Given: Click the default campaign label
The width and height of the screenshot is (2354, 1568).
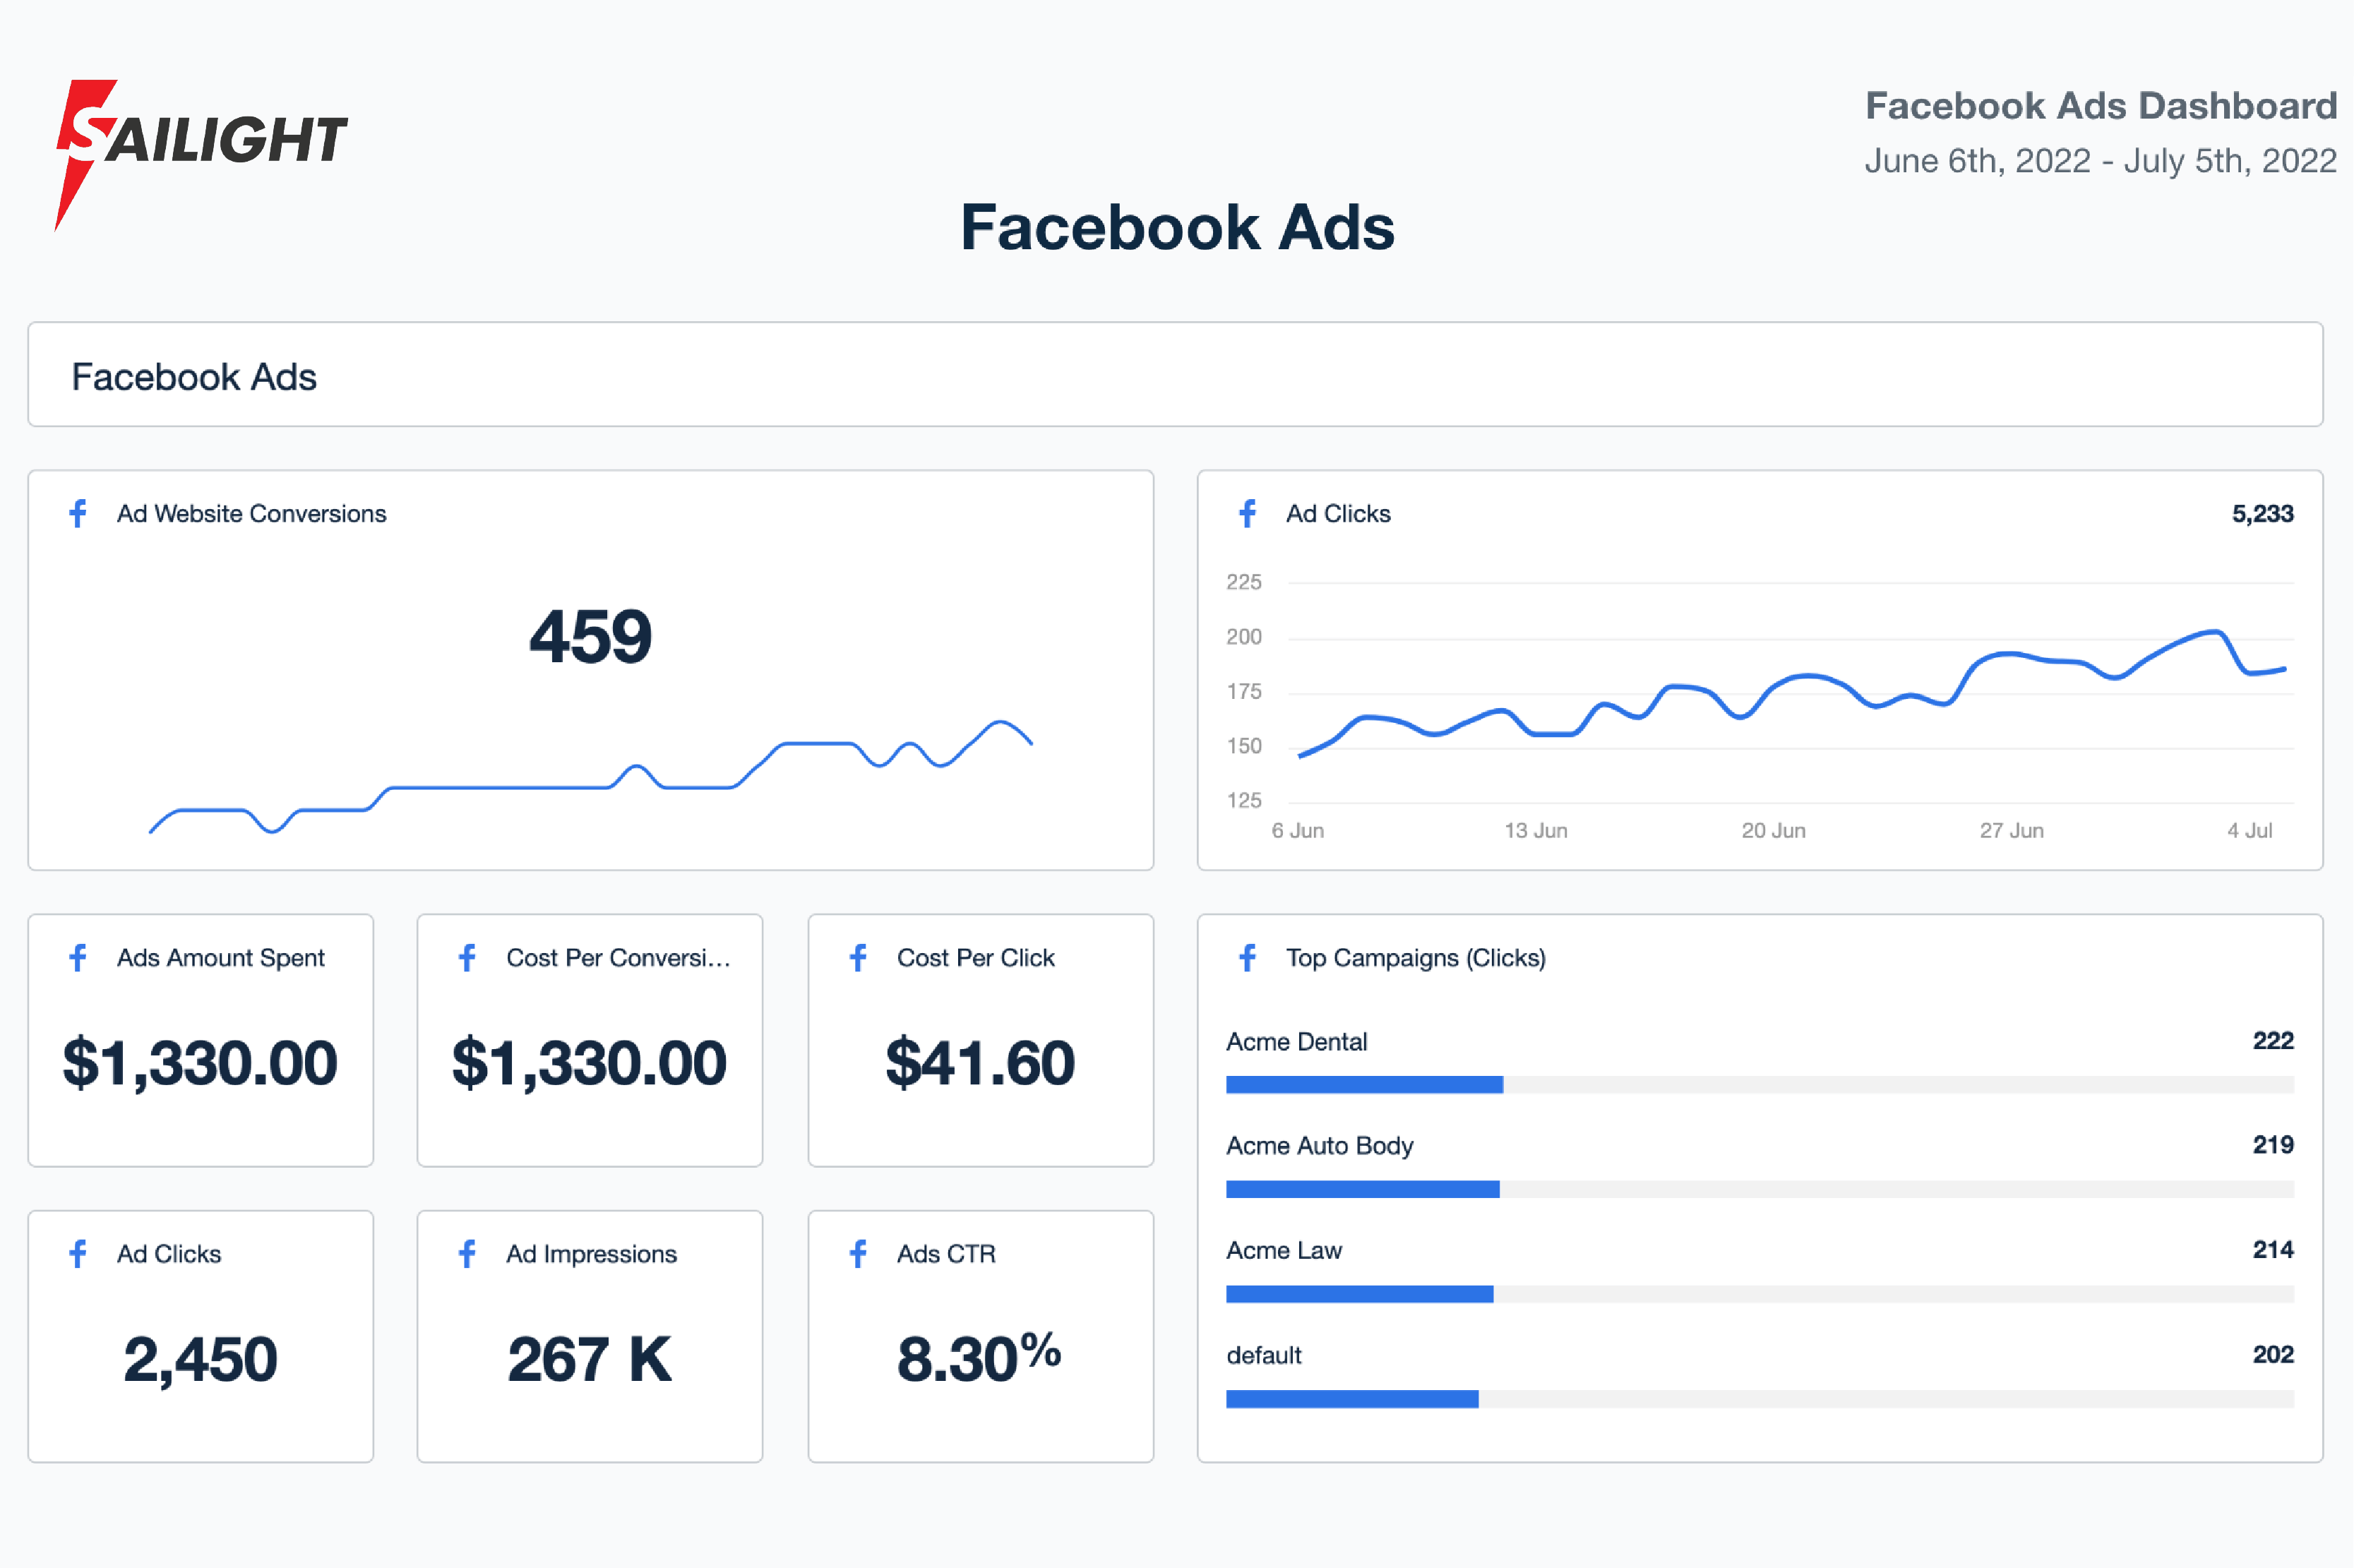Looking at the screenshot, I should coord(1264,1355).
